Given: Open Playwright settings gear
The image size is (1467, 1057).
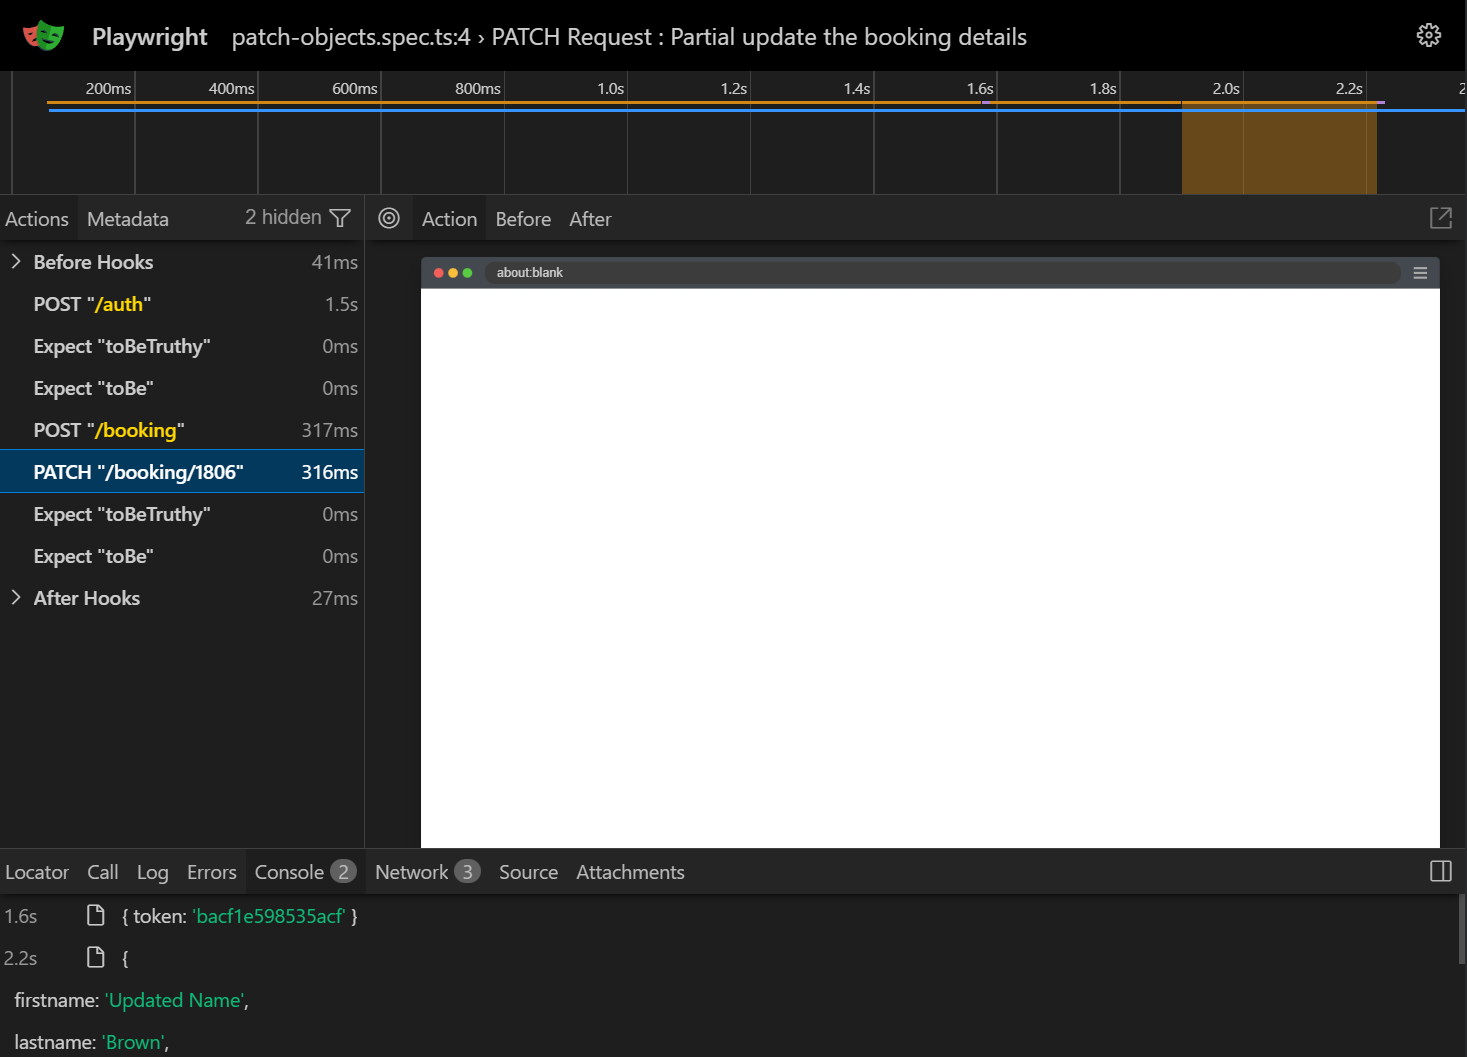Looking at the screenshot, I should pos(1428,35).
